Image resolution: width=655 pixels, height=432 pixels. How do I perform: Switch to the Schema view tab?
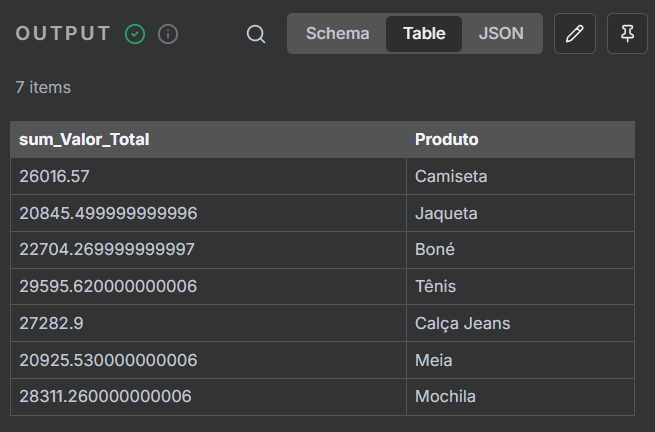point(338,33)
